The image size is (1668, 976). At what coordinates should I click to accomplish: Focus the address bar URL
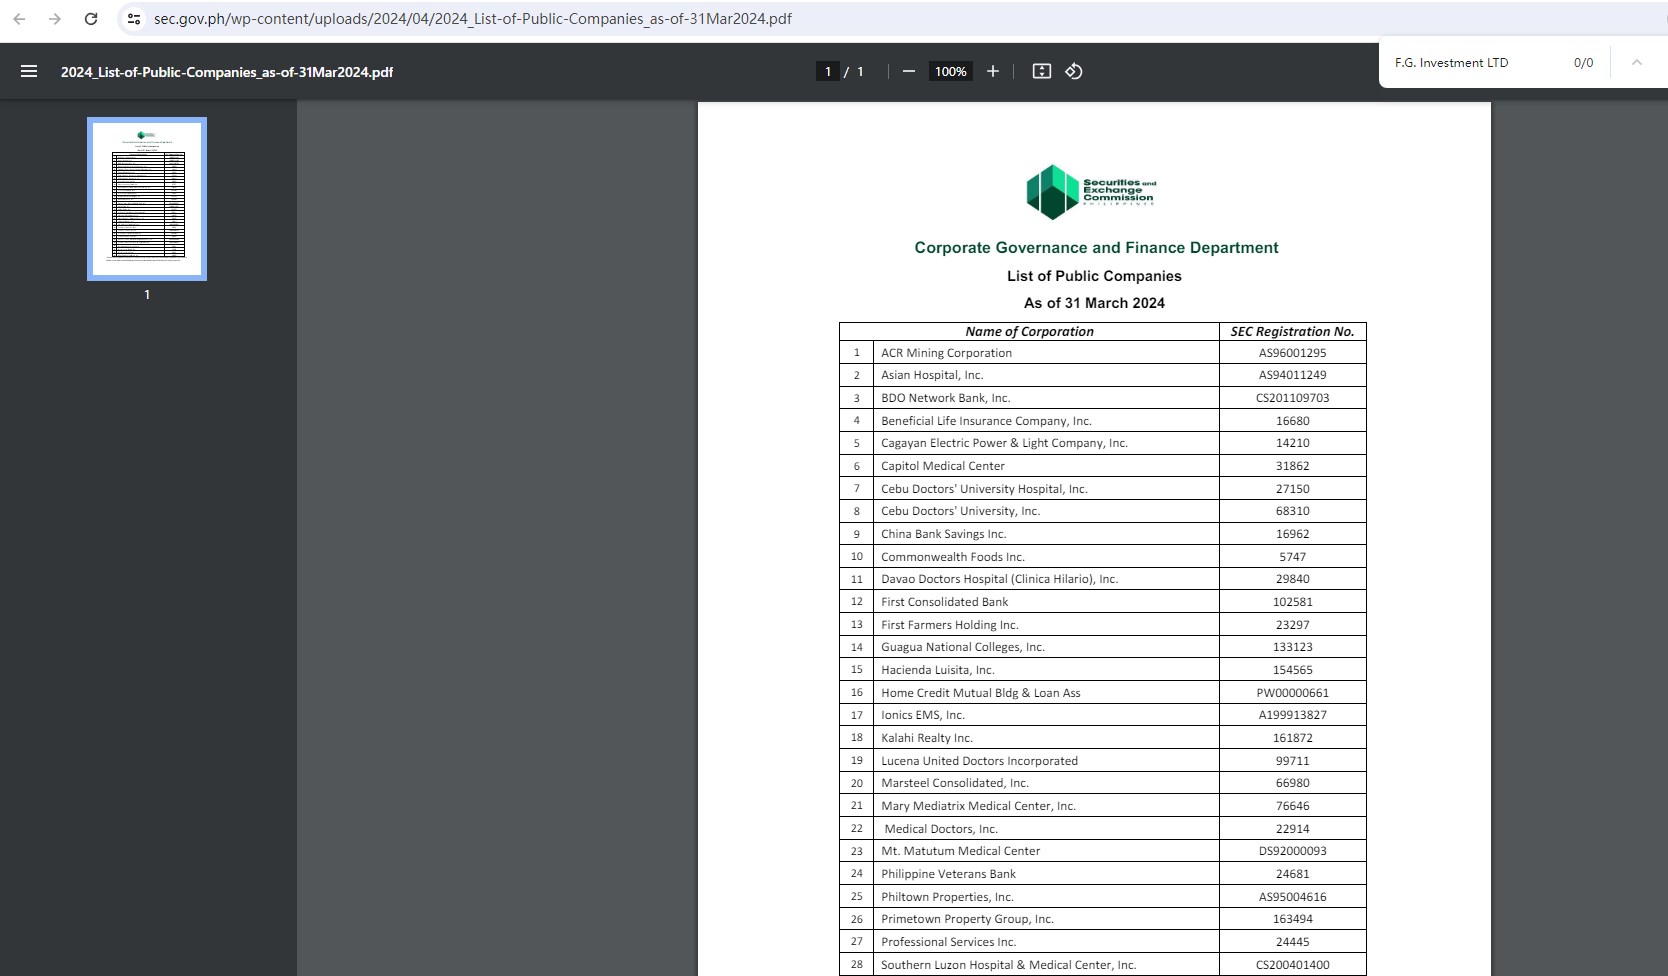click(x=472, y=19)
